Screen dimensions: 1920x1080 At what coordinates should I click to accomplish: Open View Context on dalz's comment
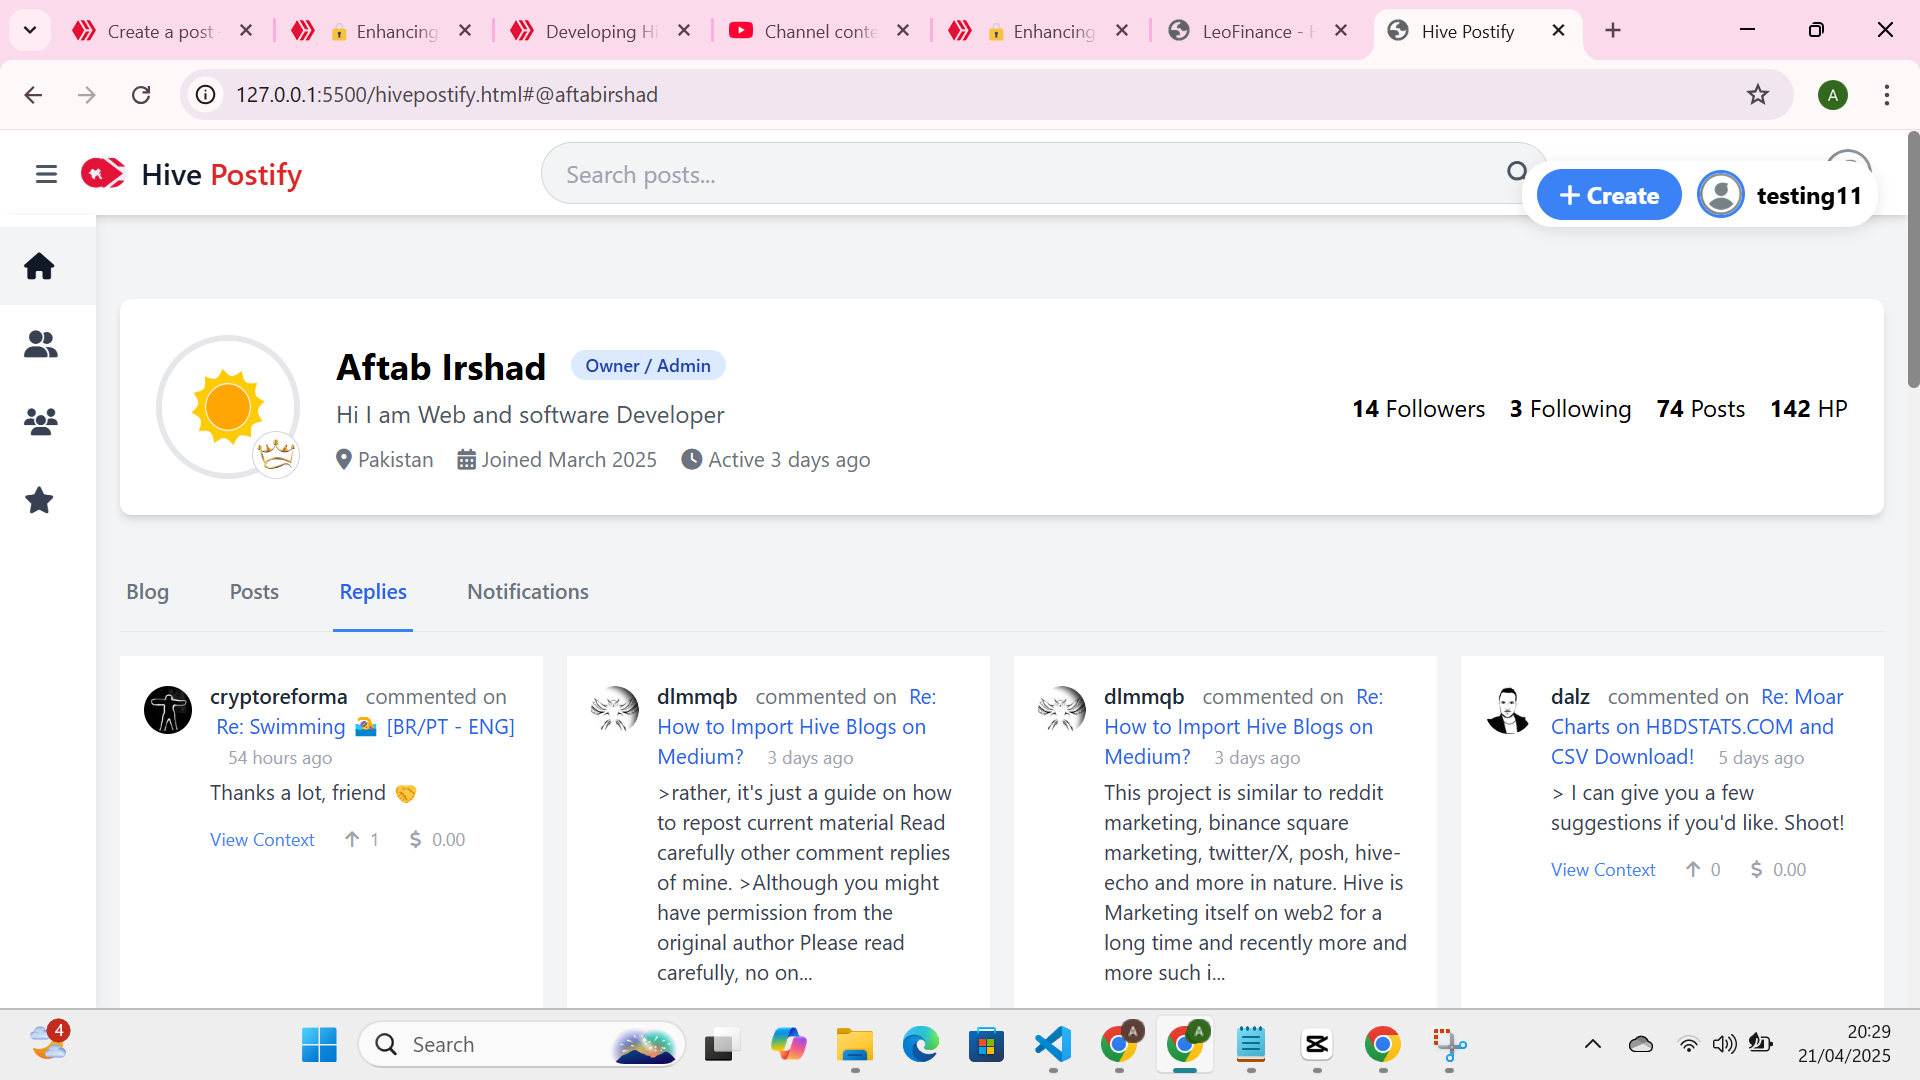click(1603, 870)
